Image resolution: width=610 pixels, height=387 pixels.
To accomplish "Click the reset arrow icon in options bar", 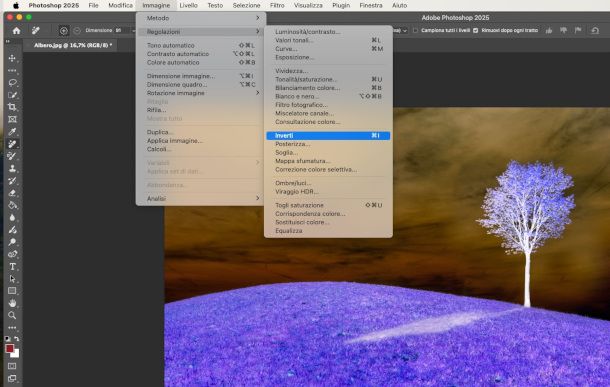I will (x=595, y=30).
